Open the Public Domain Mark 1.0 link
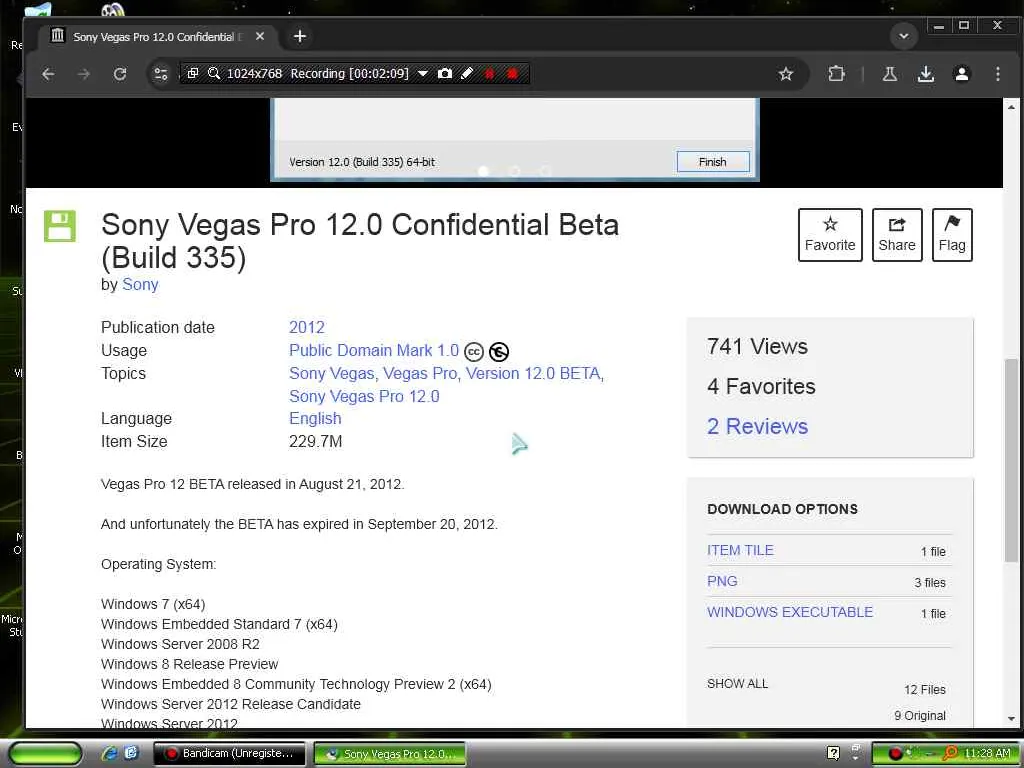 tap(374, 350)
